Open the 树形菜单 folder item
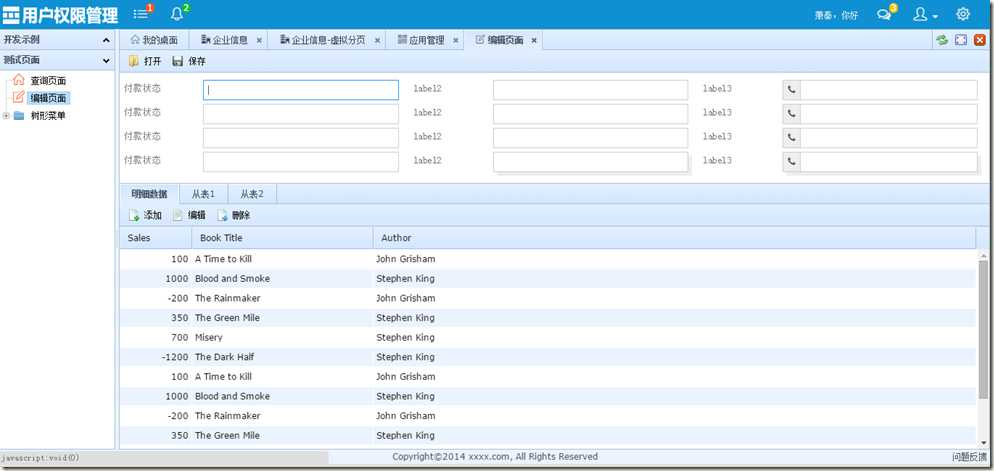 [x=48, y=115]
